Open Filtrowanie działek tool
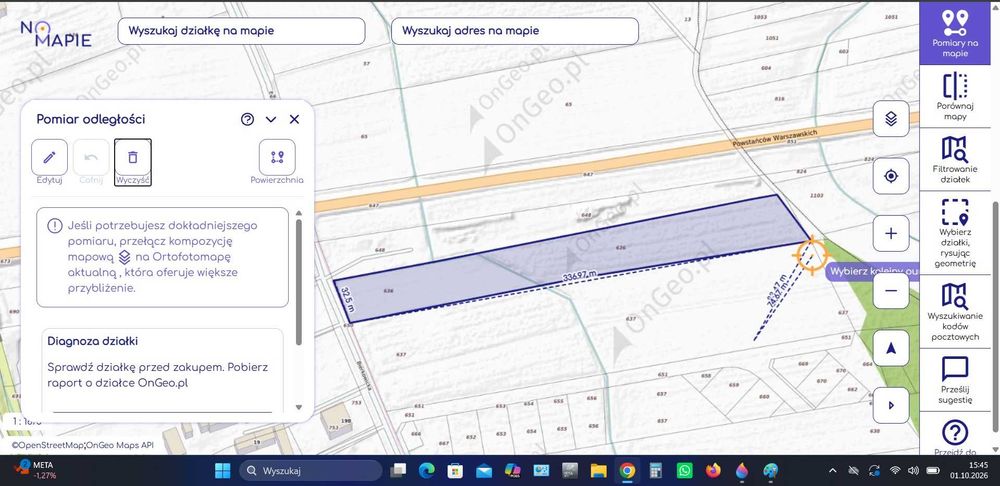The image size is (1000, 486). pos(955,159)
